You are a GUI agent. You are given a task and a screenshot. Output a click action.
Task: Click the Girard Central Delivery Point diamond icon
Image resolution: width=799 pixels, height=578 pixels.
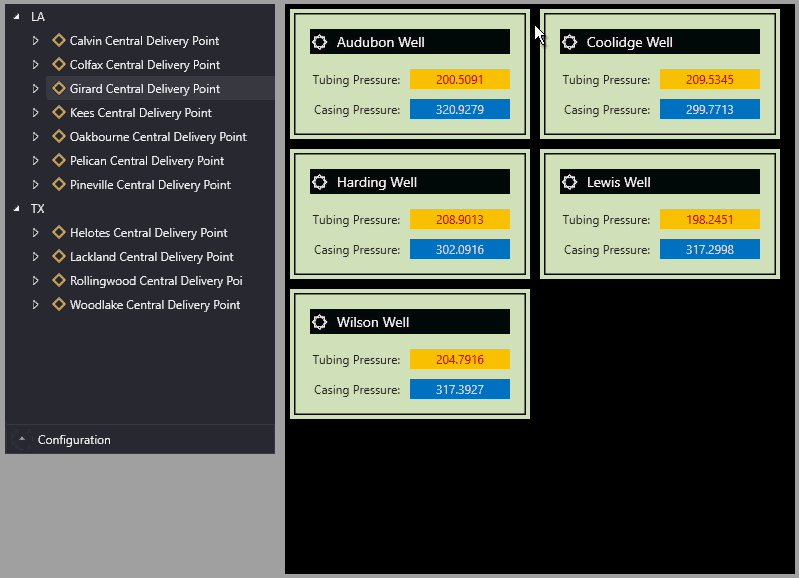coord(59,88)
